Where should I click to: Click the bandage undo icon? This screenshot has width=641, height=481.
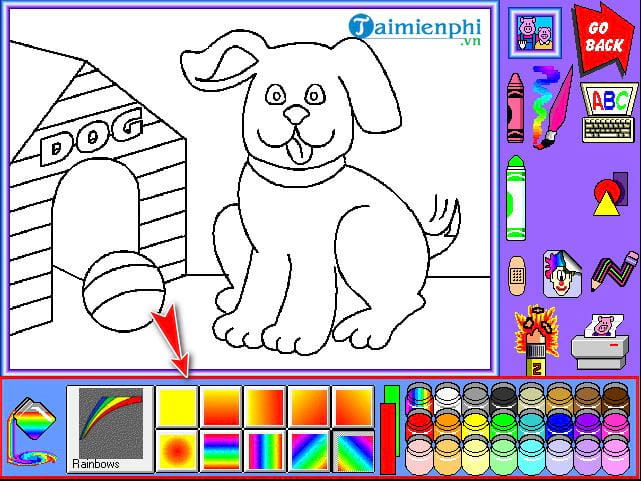click(x=516, y=271)
